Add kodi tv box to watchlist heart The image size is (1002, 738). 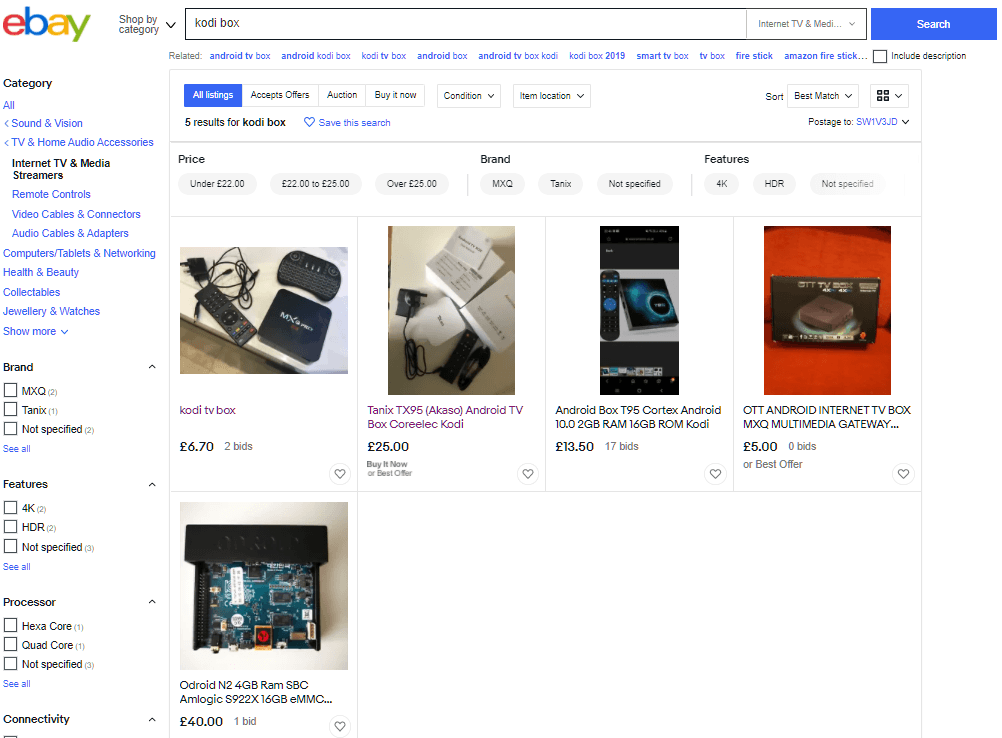[340, 474]
